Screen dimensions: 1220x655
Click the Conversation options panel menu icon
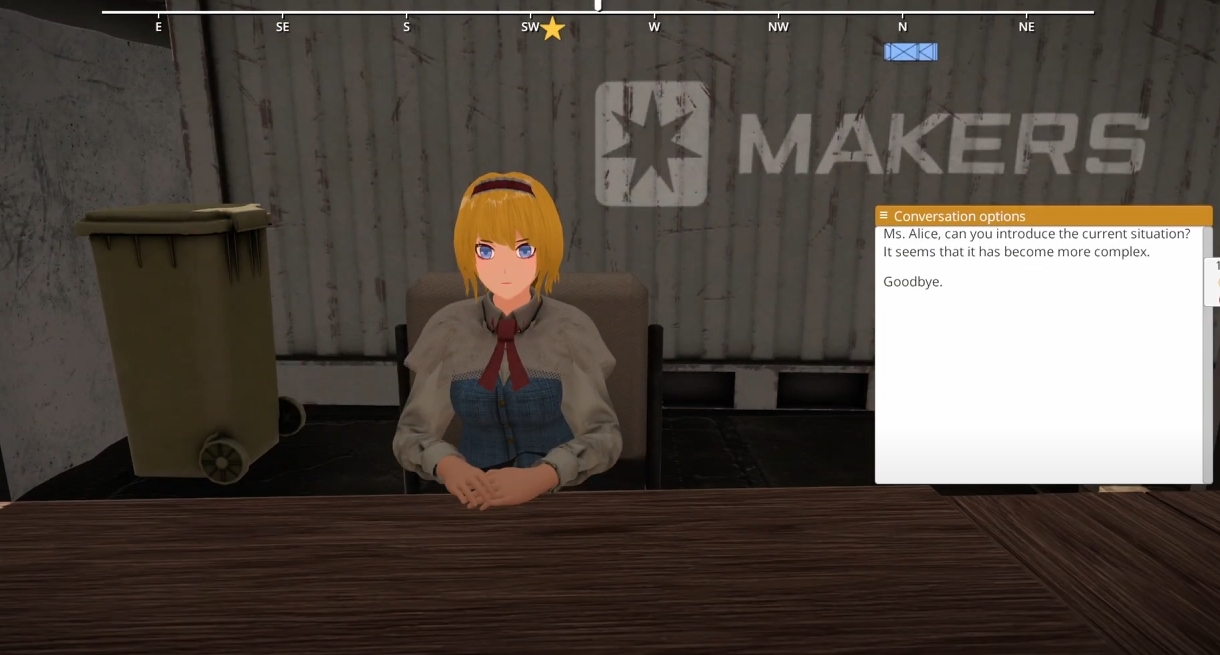(x=884, y=215)
